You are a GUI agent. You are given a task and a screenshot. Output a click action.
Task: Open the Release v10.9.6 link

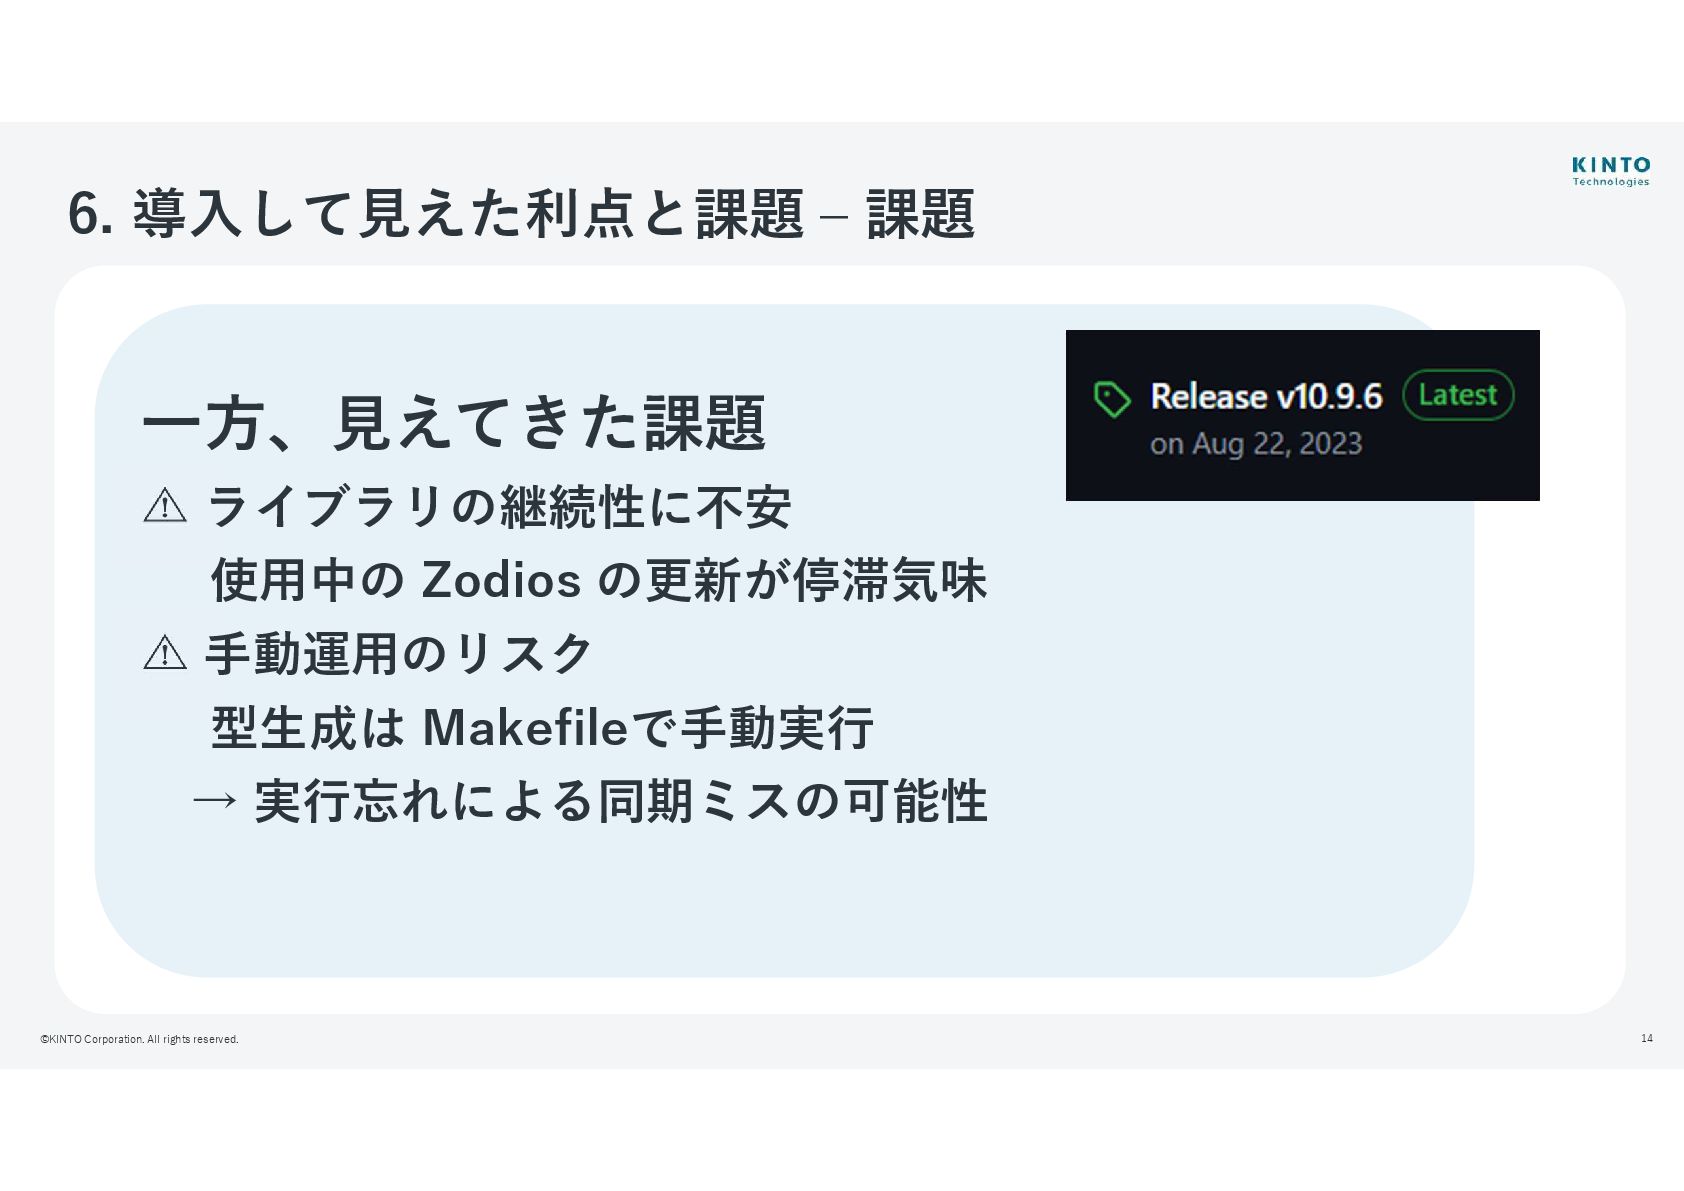[1266, 396]
